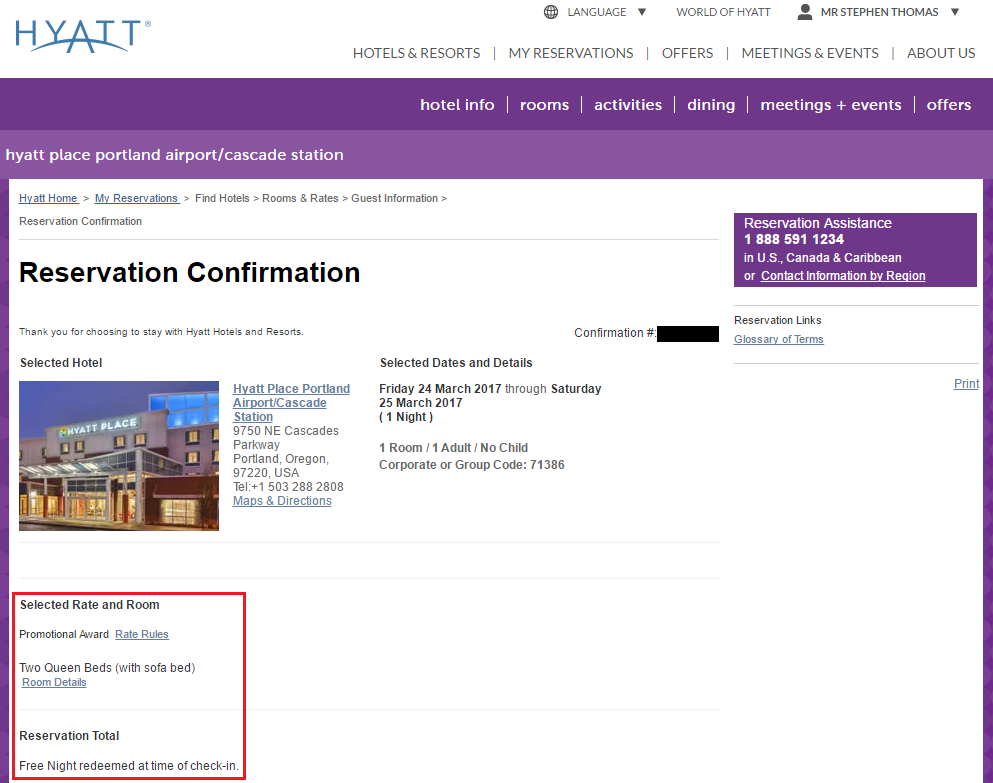This screenshot has width=993, height=783.
Task: Open Contact Information by Region link
Action: tap(842, 276)
